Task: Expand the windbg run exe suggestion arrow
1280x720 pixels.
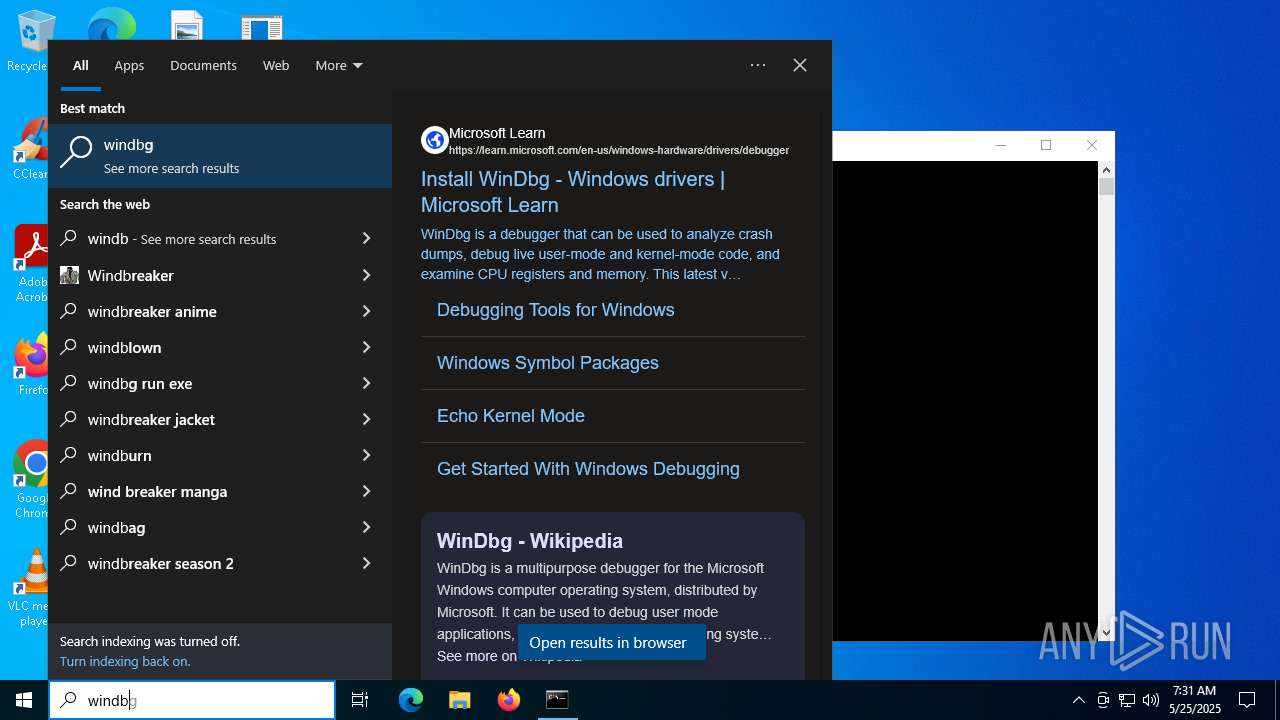Action: click(366, 383)
